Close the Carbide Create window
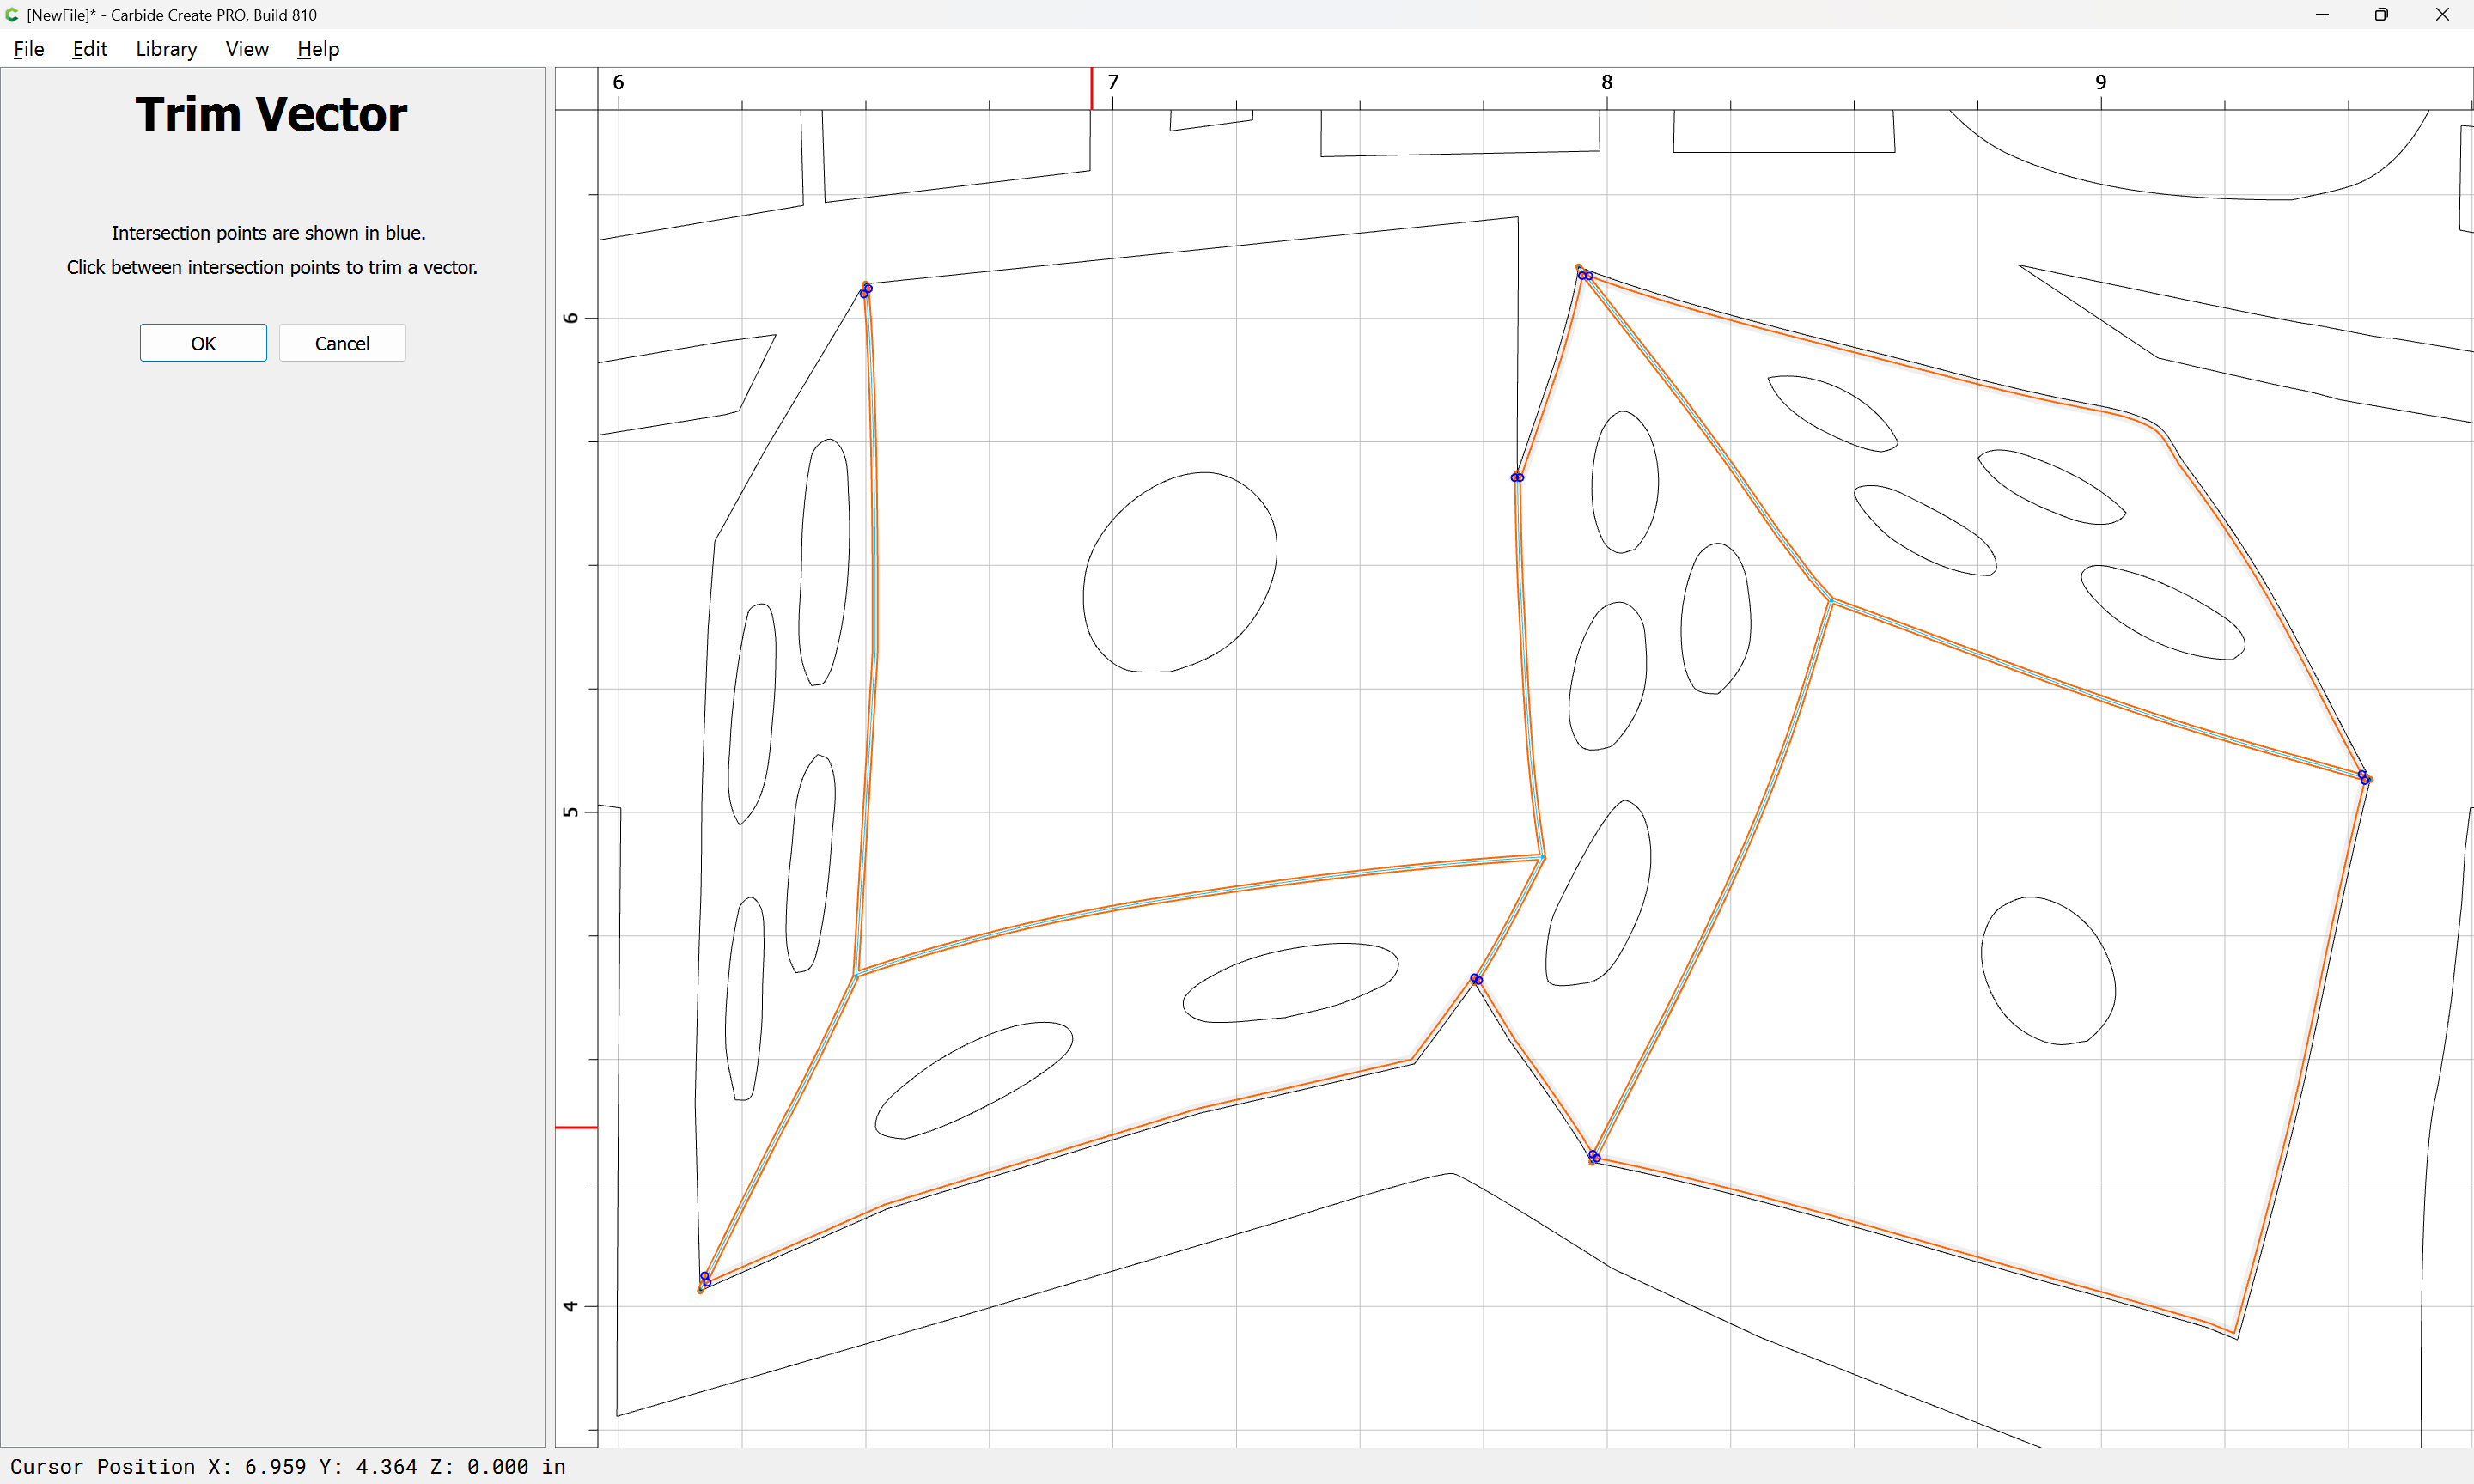 pos(2441,15)
